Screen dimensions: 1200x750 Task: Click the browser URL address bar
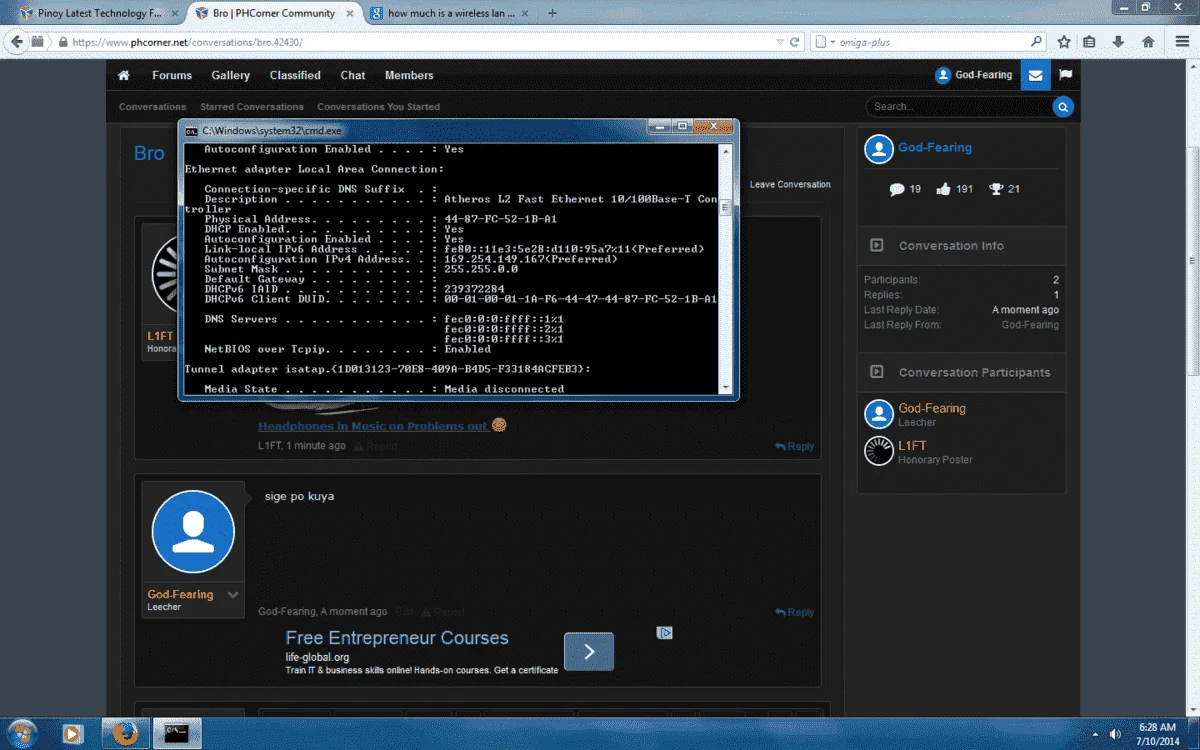(x=420, y=42)
